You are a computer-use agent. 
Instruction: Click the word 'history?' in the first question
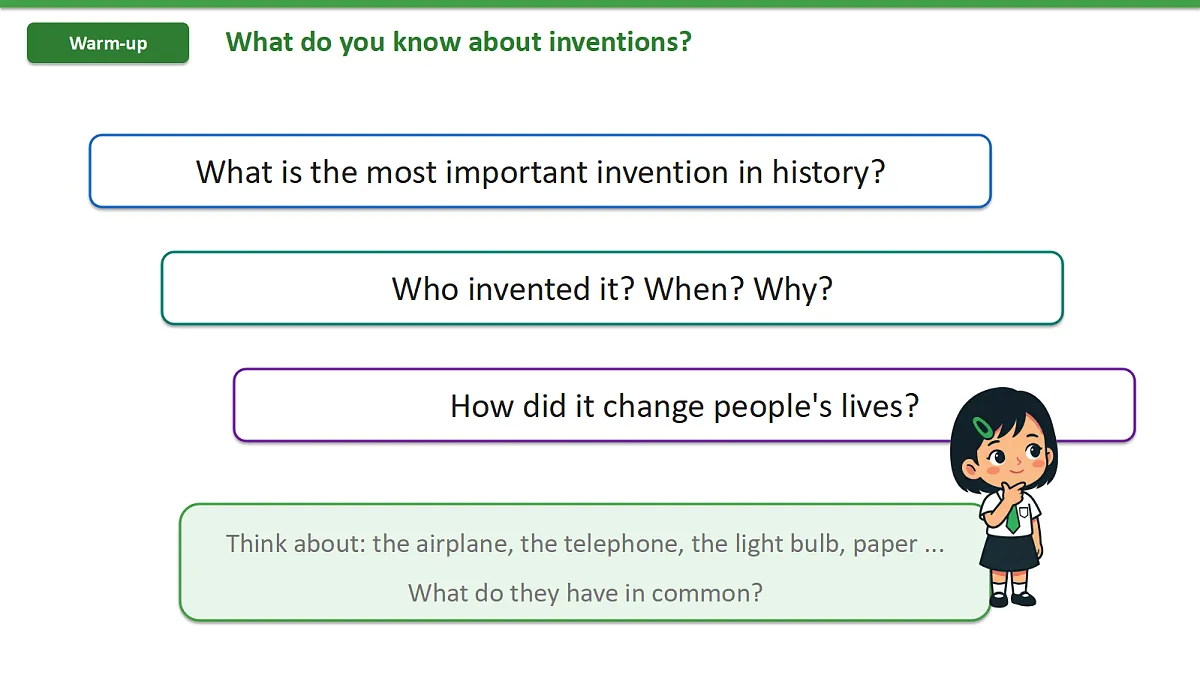(828, 172)
